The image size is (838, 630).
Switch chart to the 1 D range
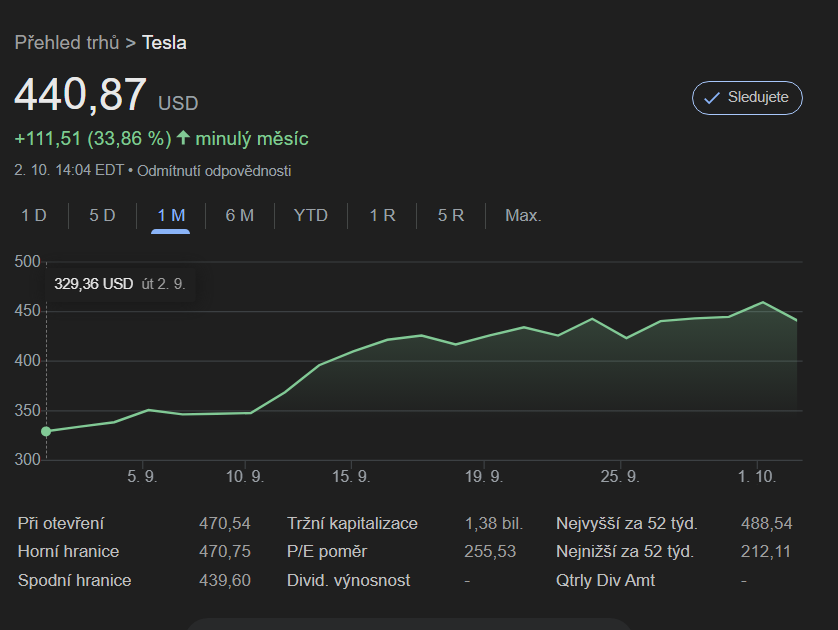tap(34, 215)
